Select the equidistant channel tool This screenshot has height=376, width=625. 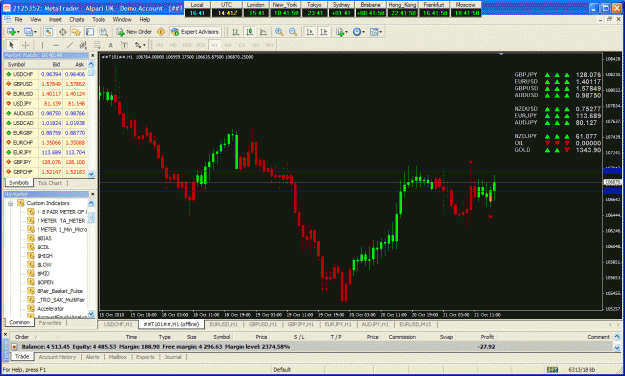[x=83, y=45]
